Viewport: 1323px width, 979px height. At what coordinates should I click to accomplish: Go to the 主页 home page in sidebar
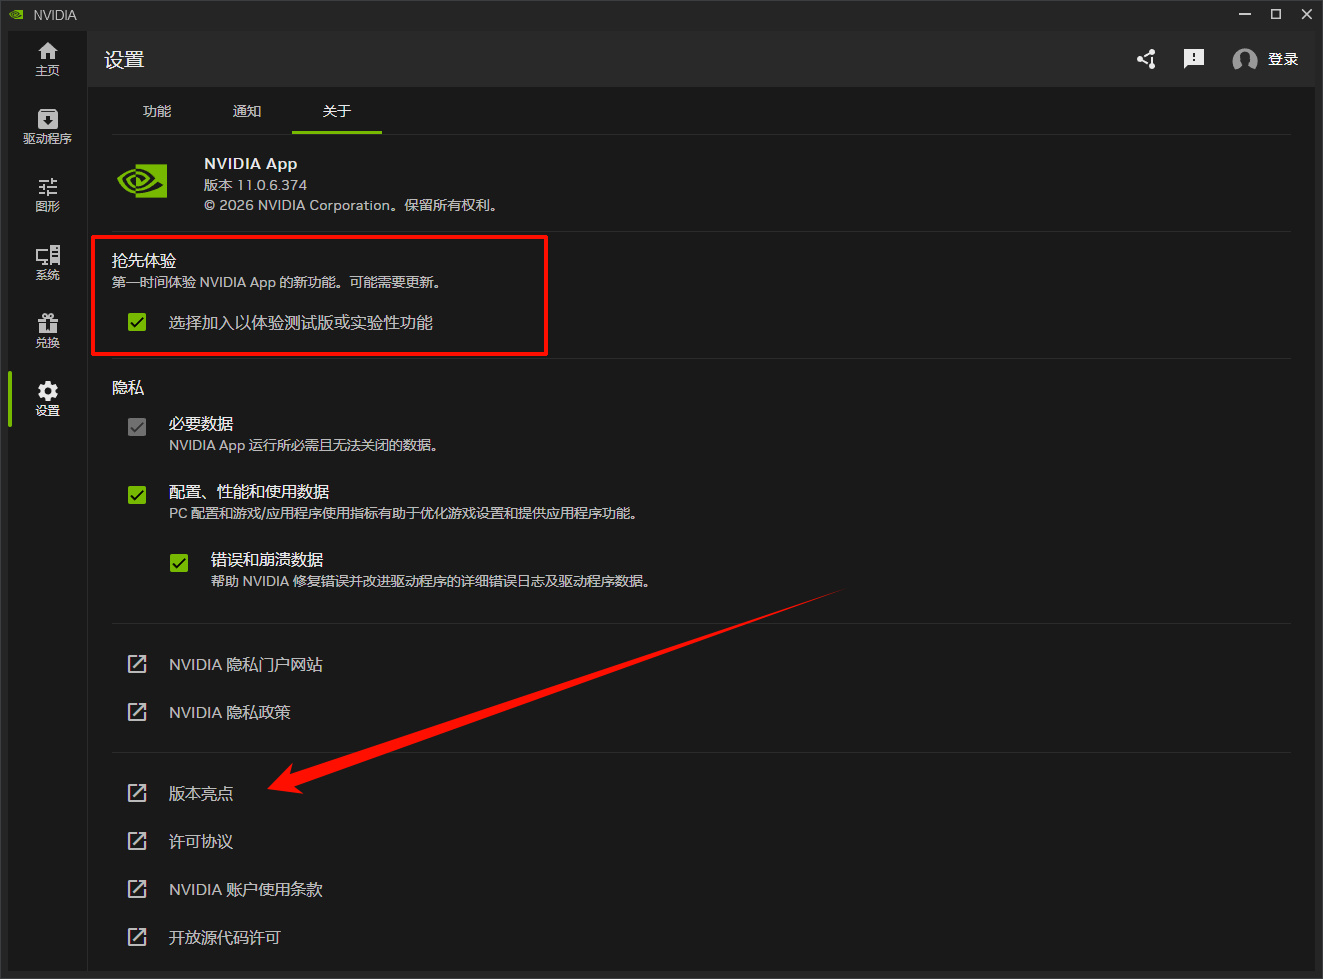coord(47,59)
